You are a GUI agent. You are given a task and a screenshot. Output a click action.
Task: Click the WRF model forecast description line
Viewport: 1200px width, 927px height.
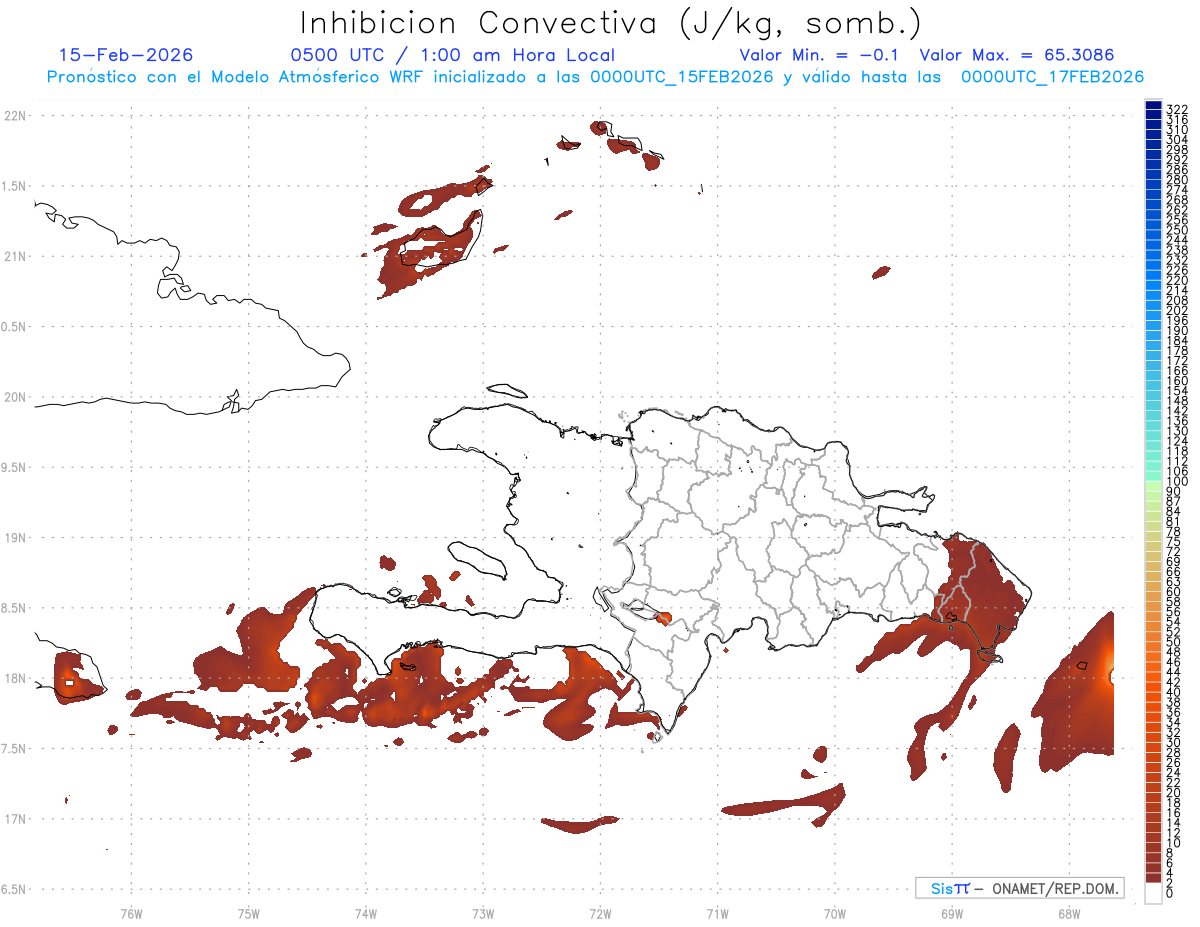[x=595, y=77]
